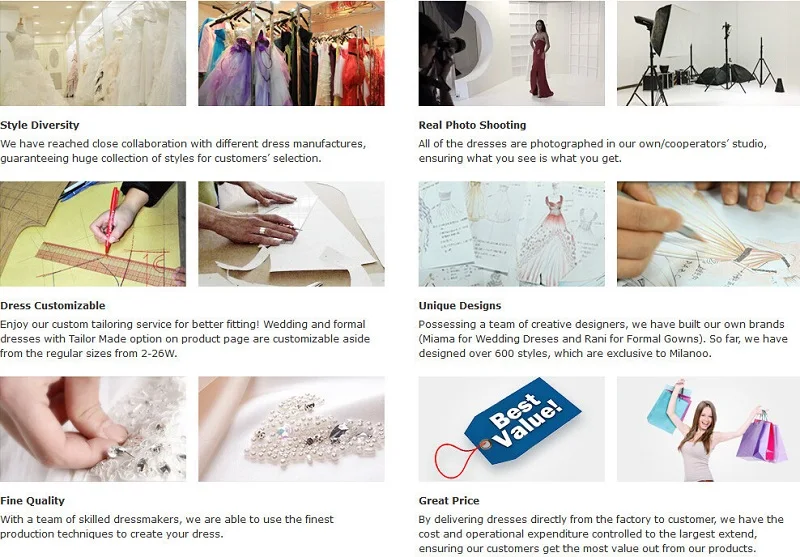The image size is (800, 557).
Task: Click the fingers sewing beadwork photo
Action: click(x=93, y=429)
